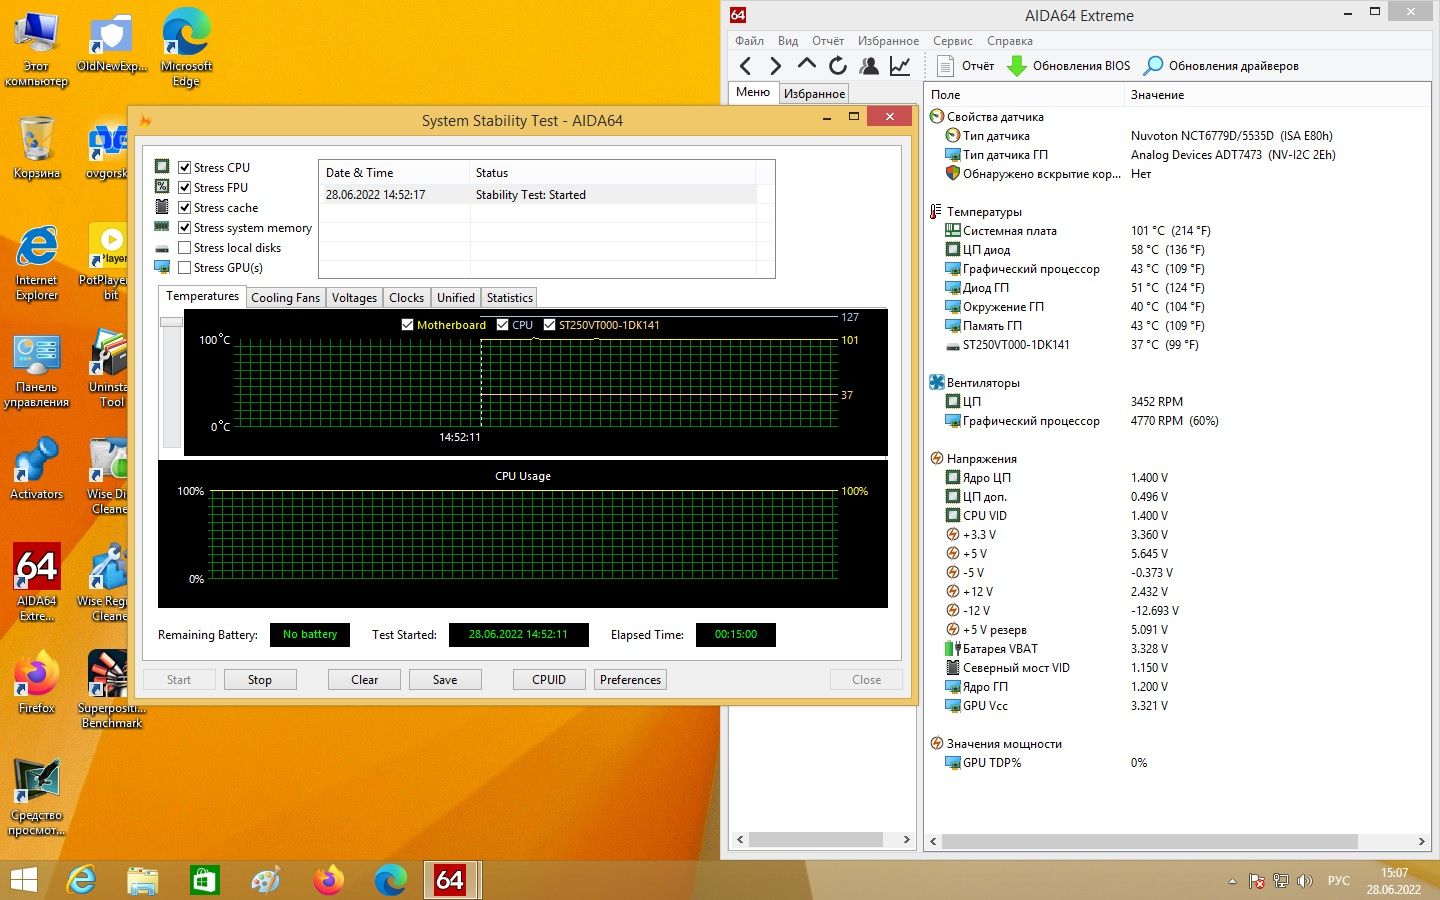Open the Файл menu in AIDA64
This screenshot has width=1440, height=900.
point(749,41)
